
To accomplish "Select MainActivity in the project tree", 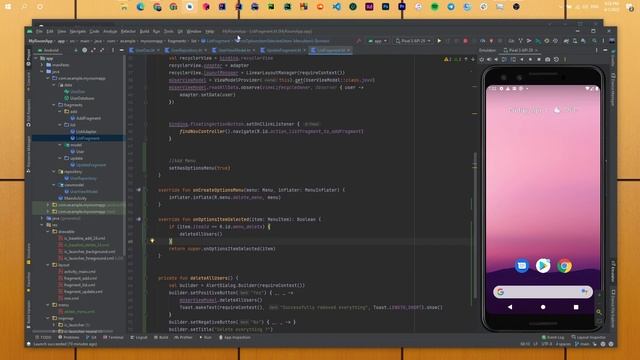I will [72, 198].
